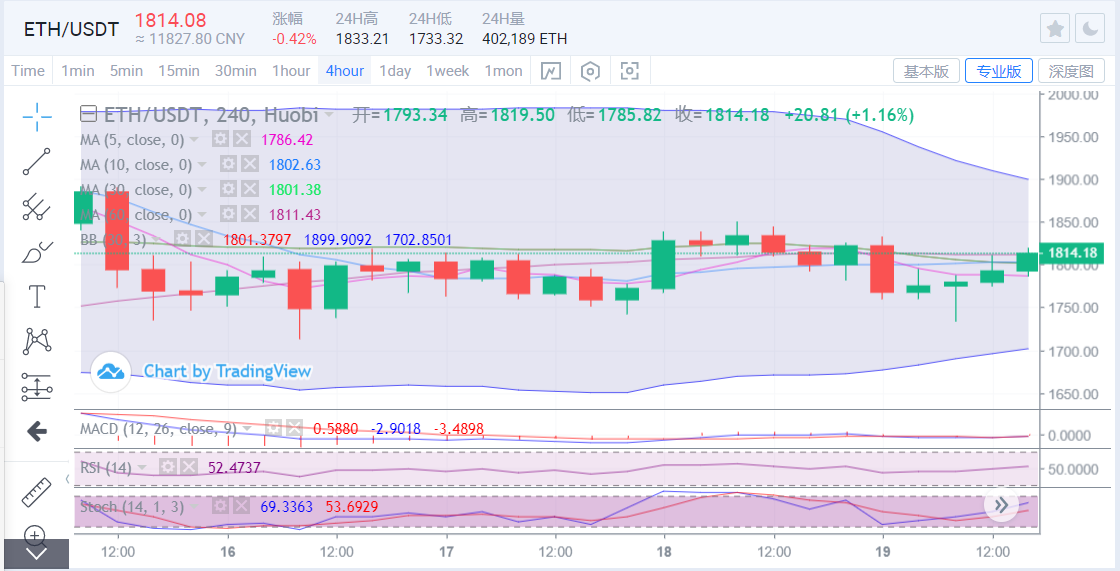Expand MA (60, close, 0) dropdown arrow
The image size is (1120, 571).
click(202, 215)
